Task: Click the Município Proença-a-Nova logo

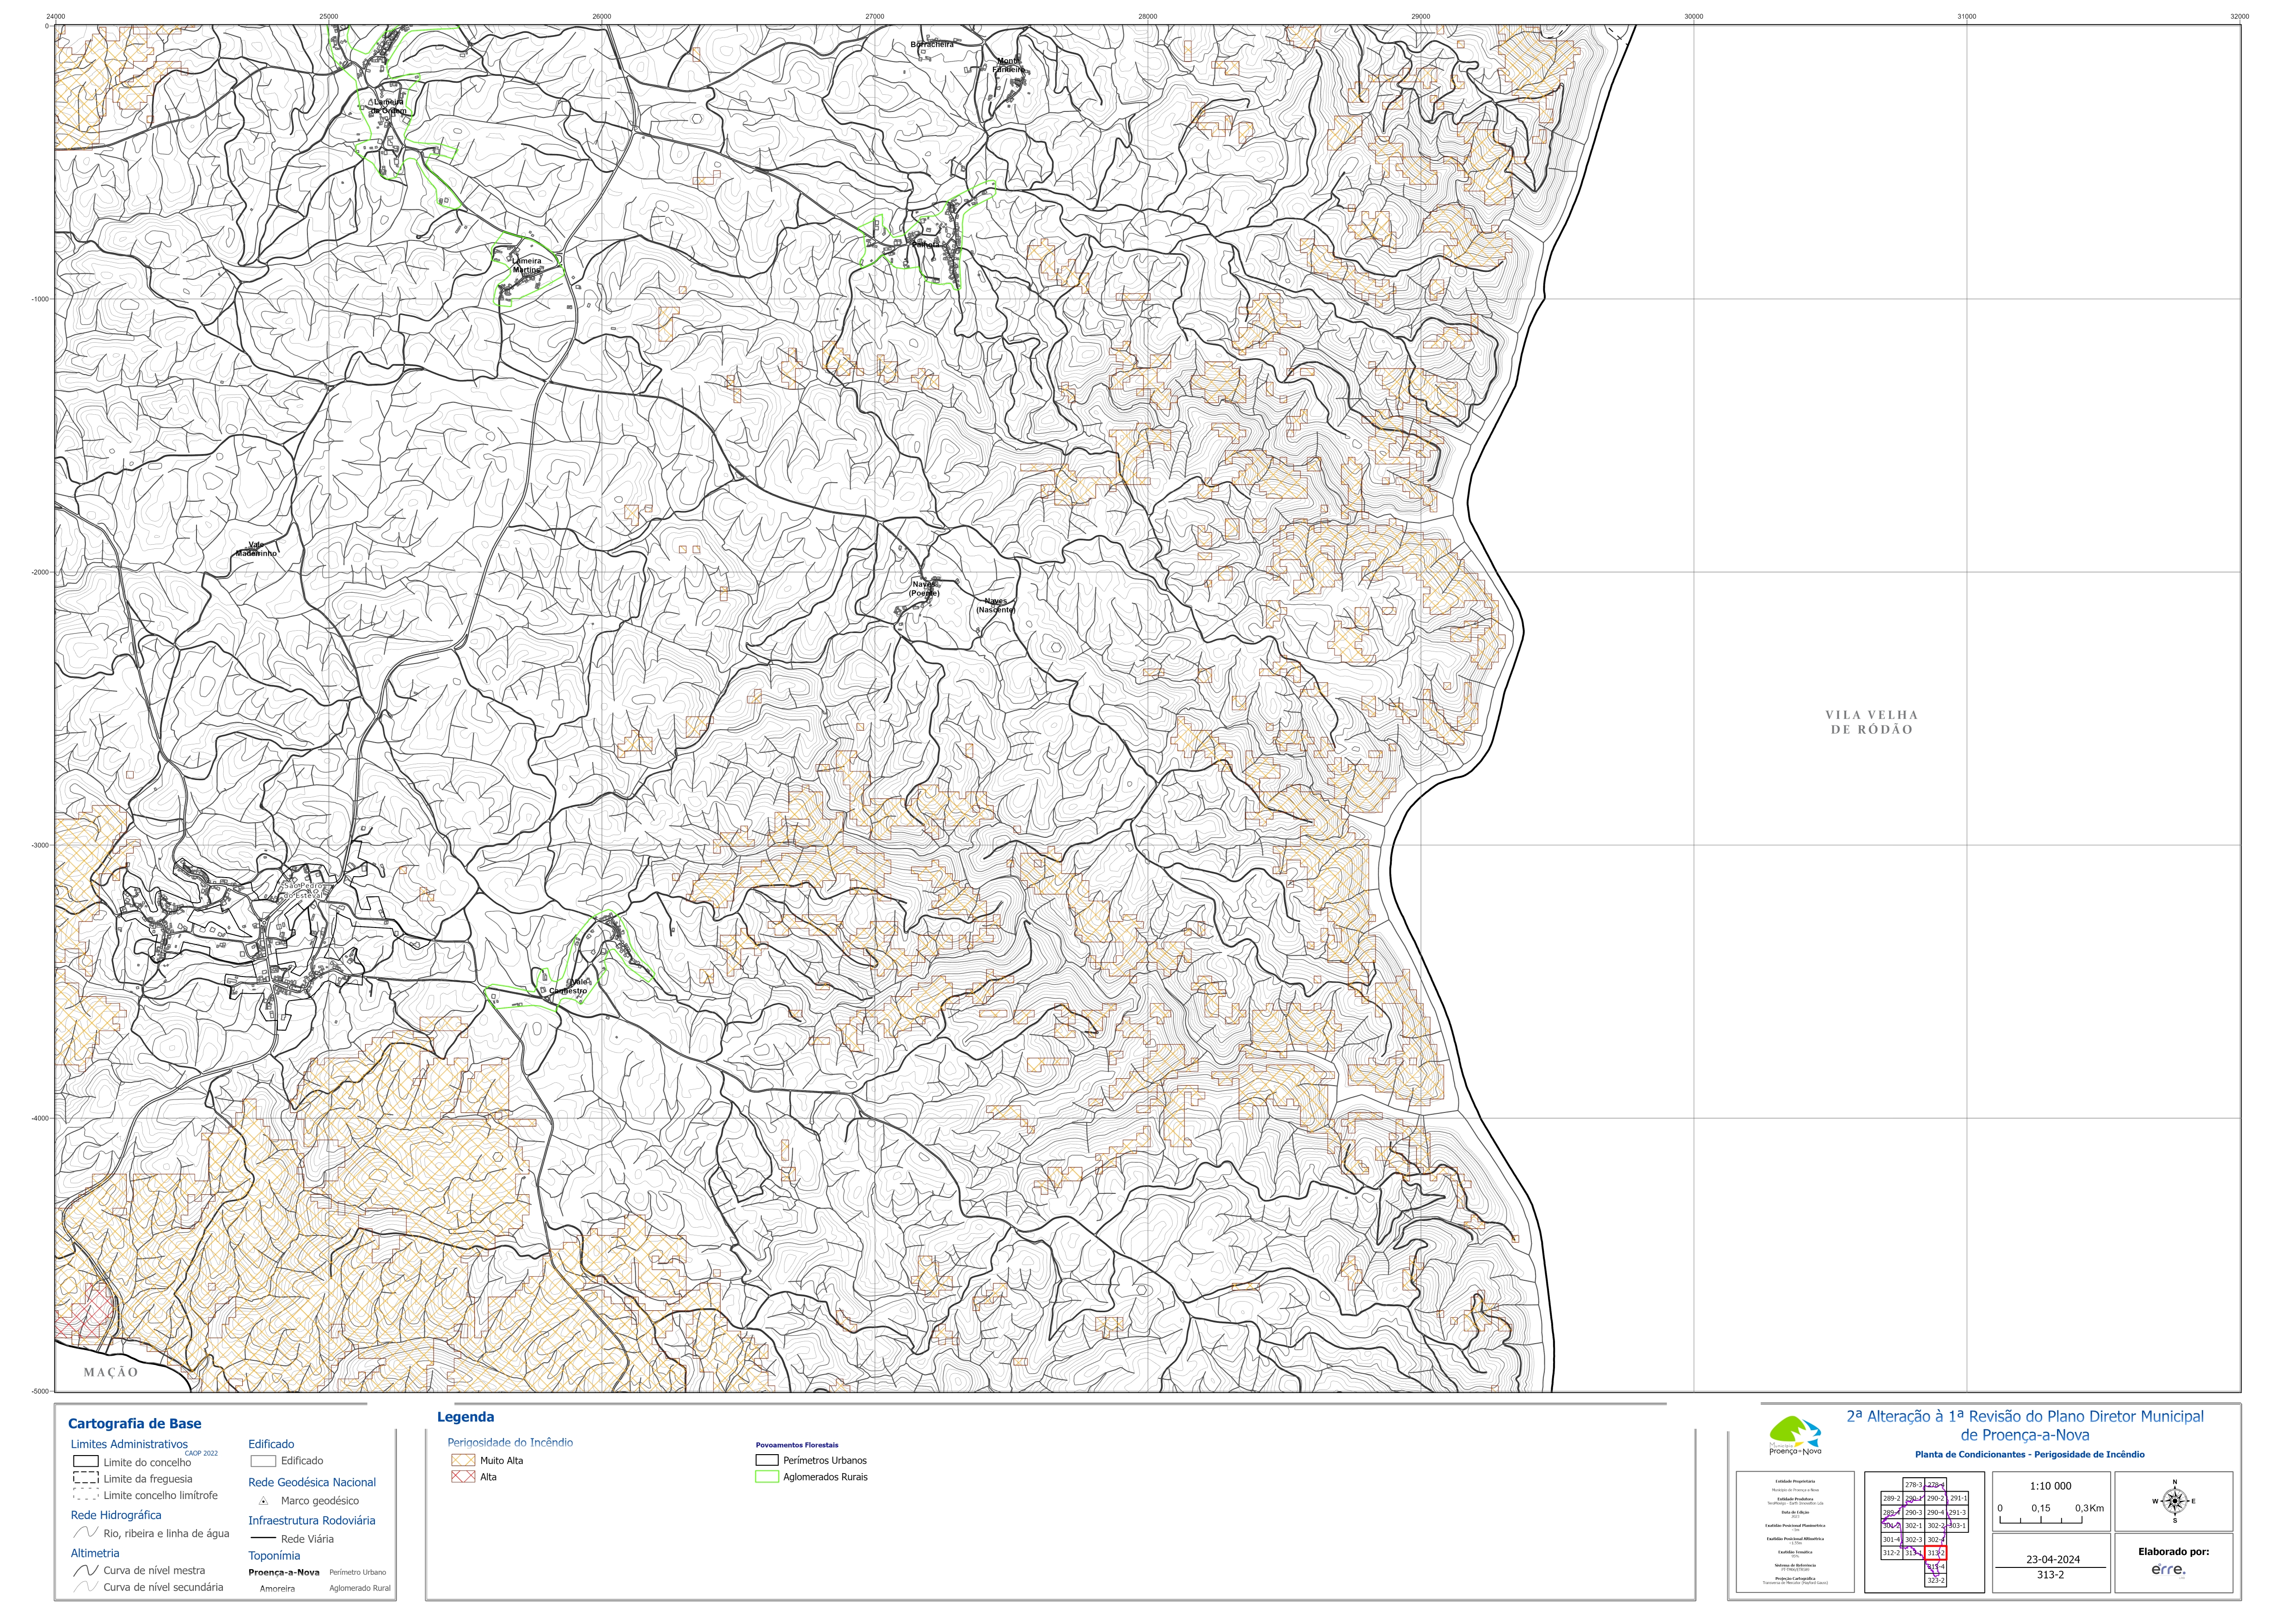Action: coord(1795,1435)
